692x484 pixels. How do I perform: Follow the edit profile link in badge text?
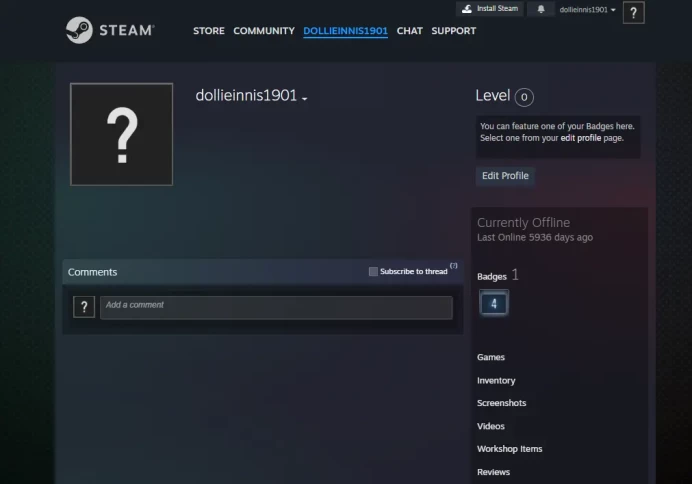tap(581, 138)
